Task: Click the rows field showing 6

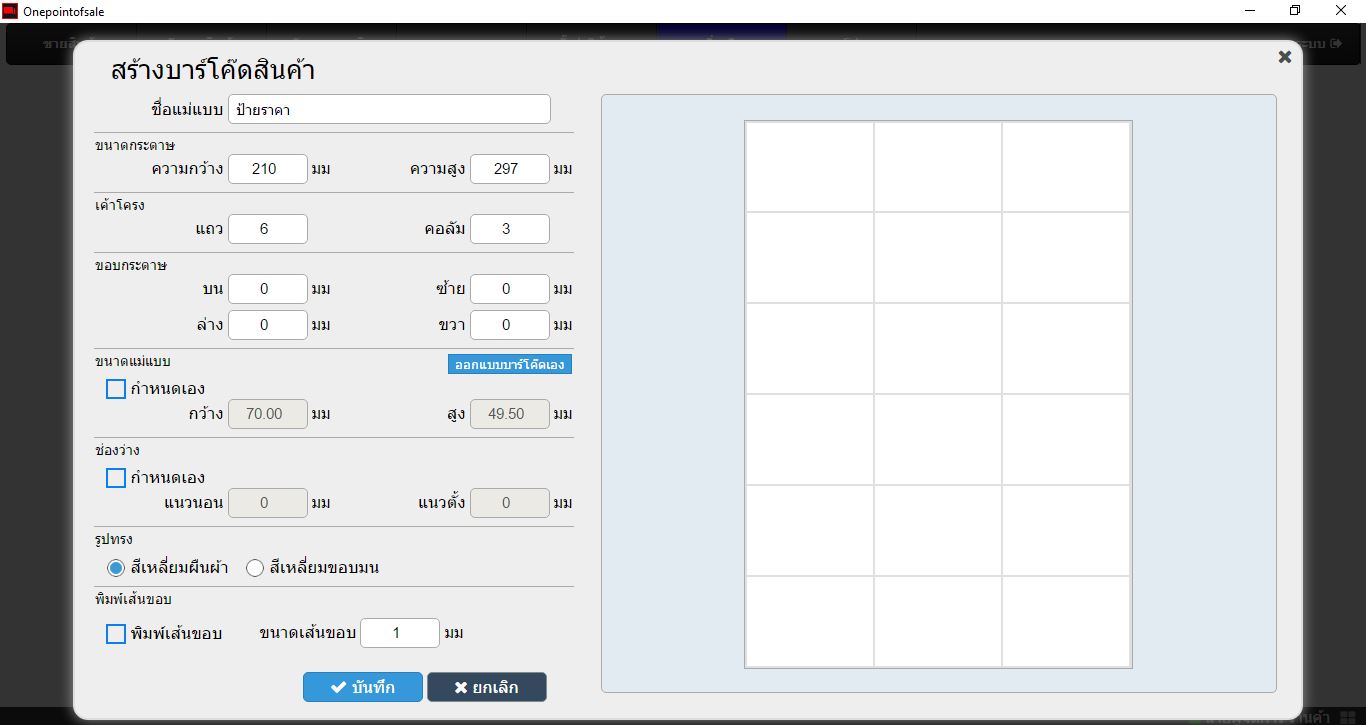Action: (x=267, y=229)
